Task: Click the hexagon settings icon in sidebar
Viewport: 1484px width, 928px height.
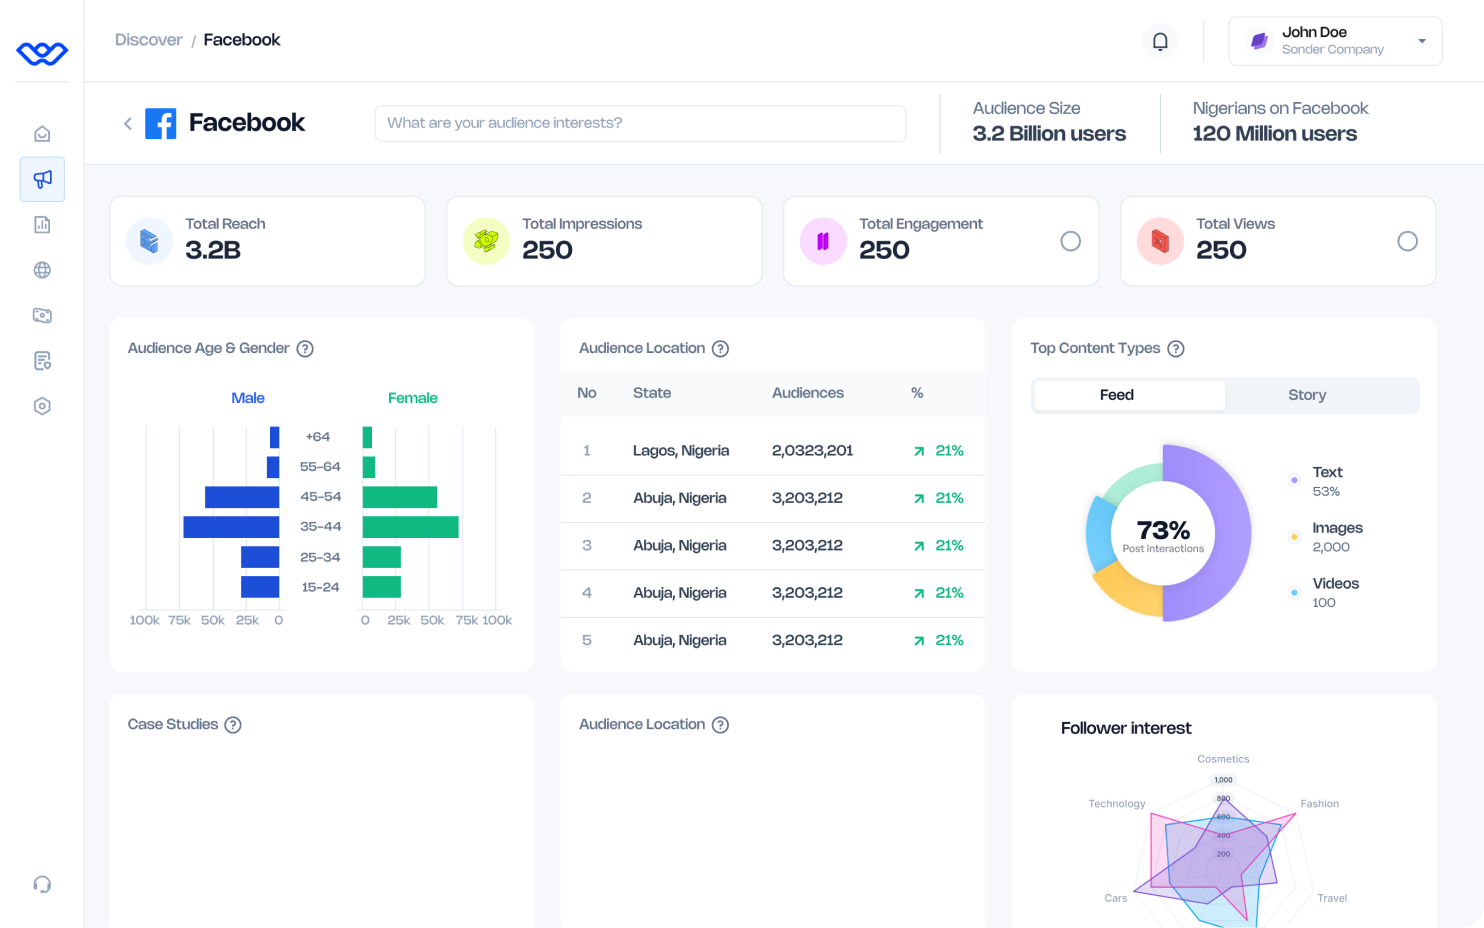Action: click(x=42, y=406)
